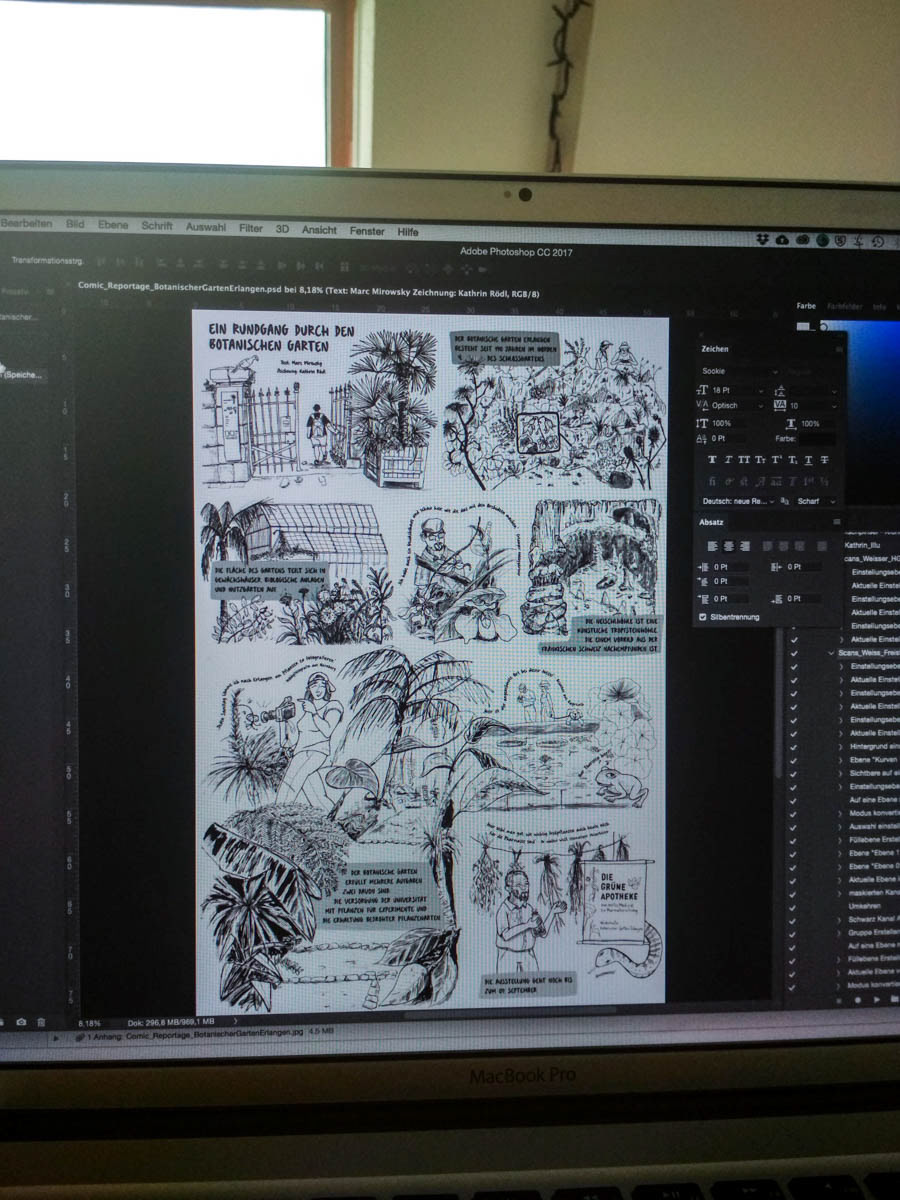Screen dimensions: 900x1200
Task: Click the Kathrin_Illu action set
Action: click(862, 546)
